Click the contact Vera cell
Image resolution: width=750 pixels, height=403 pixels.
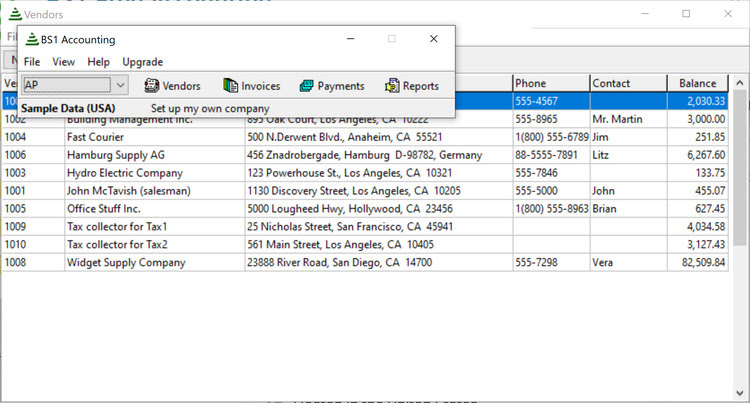(629, 262)
